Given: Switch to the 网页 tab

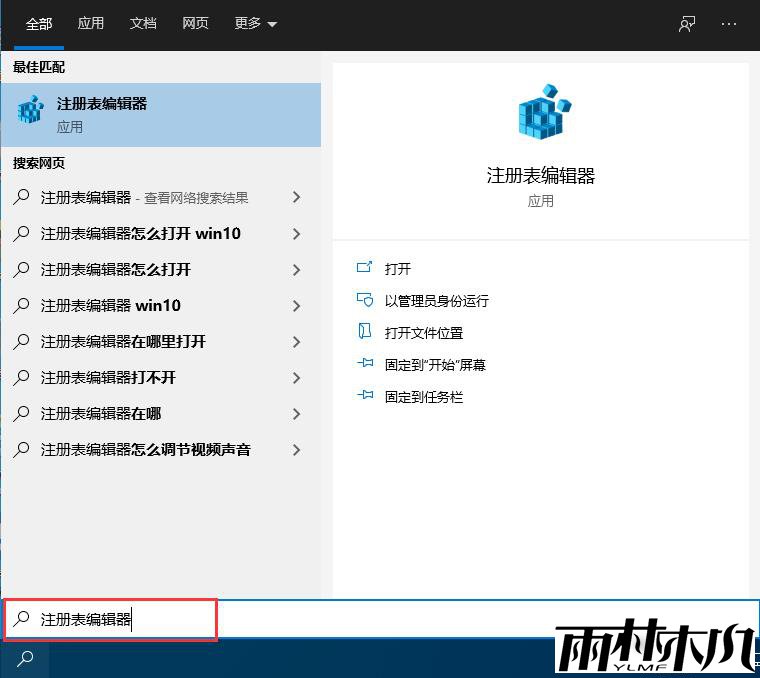Looking at the screenshot, I should [195, 23].
